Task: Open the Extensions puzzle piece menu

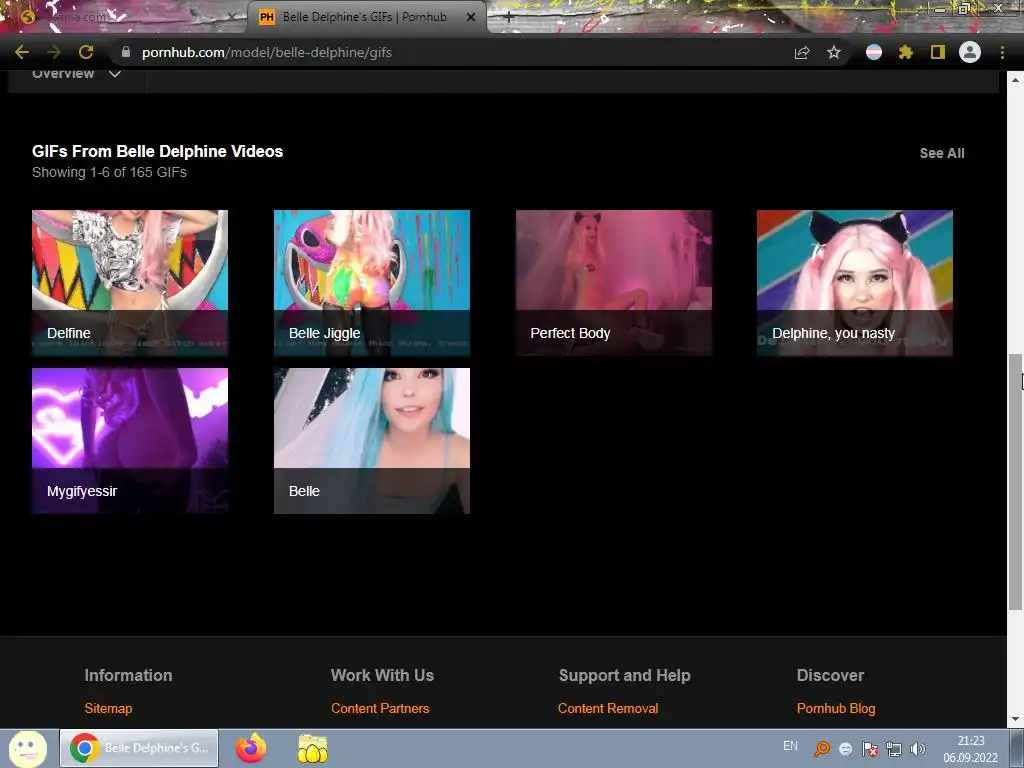Action: [x=906, y=52]
